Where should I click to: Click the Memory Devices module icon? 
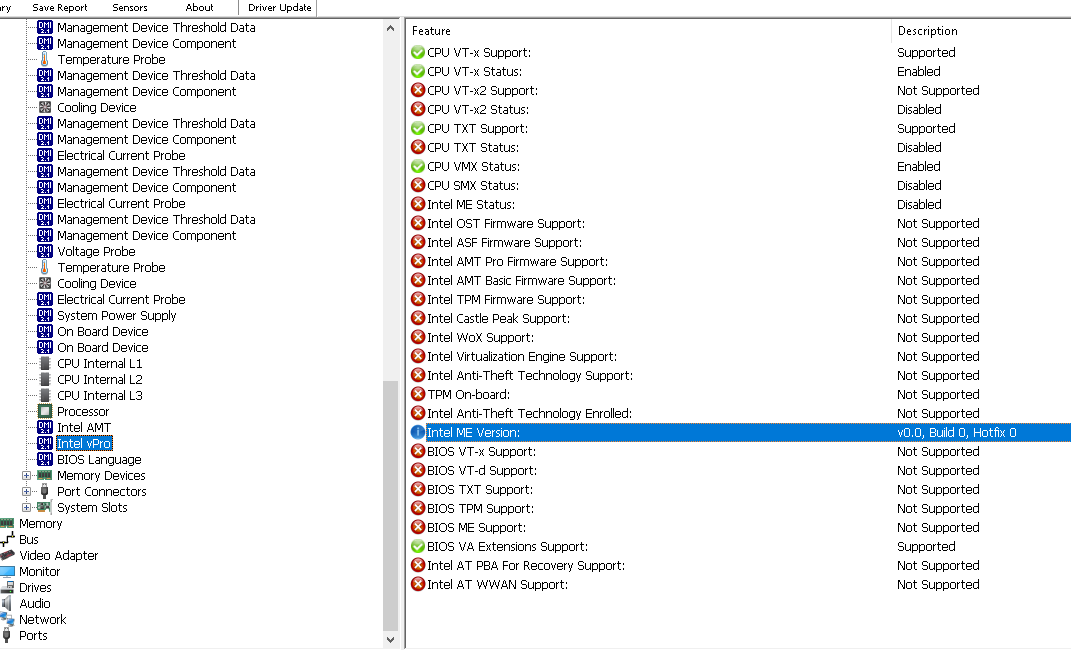tap(45, 475)
